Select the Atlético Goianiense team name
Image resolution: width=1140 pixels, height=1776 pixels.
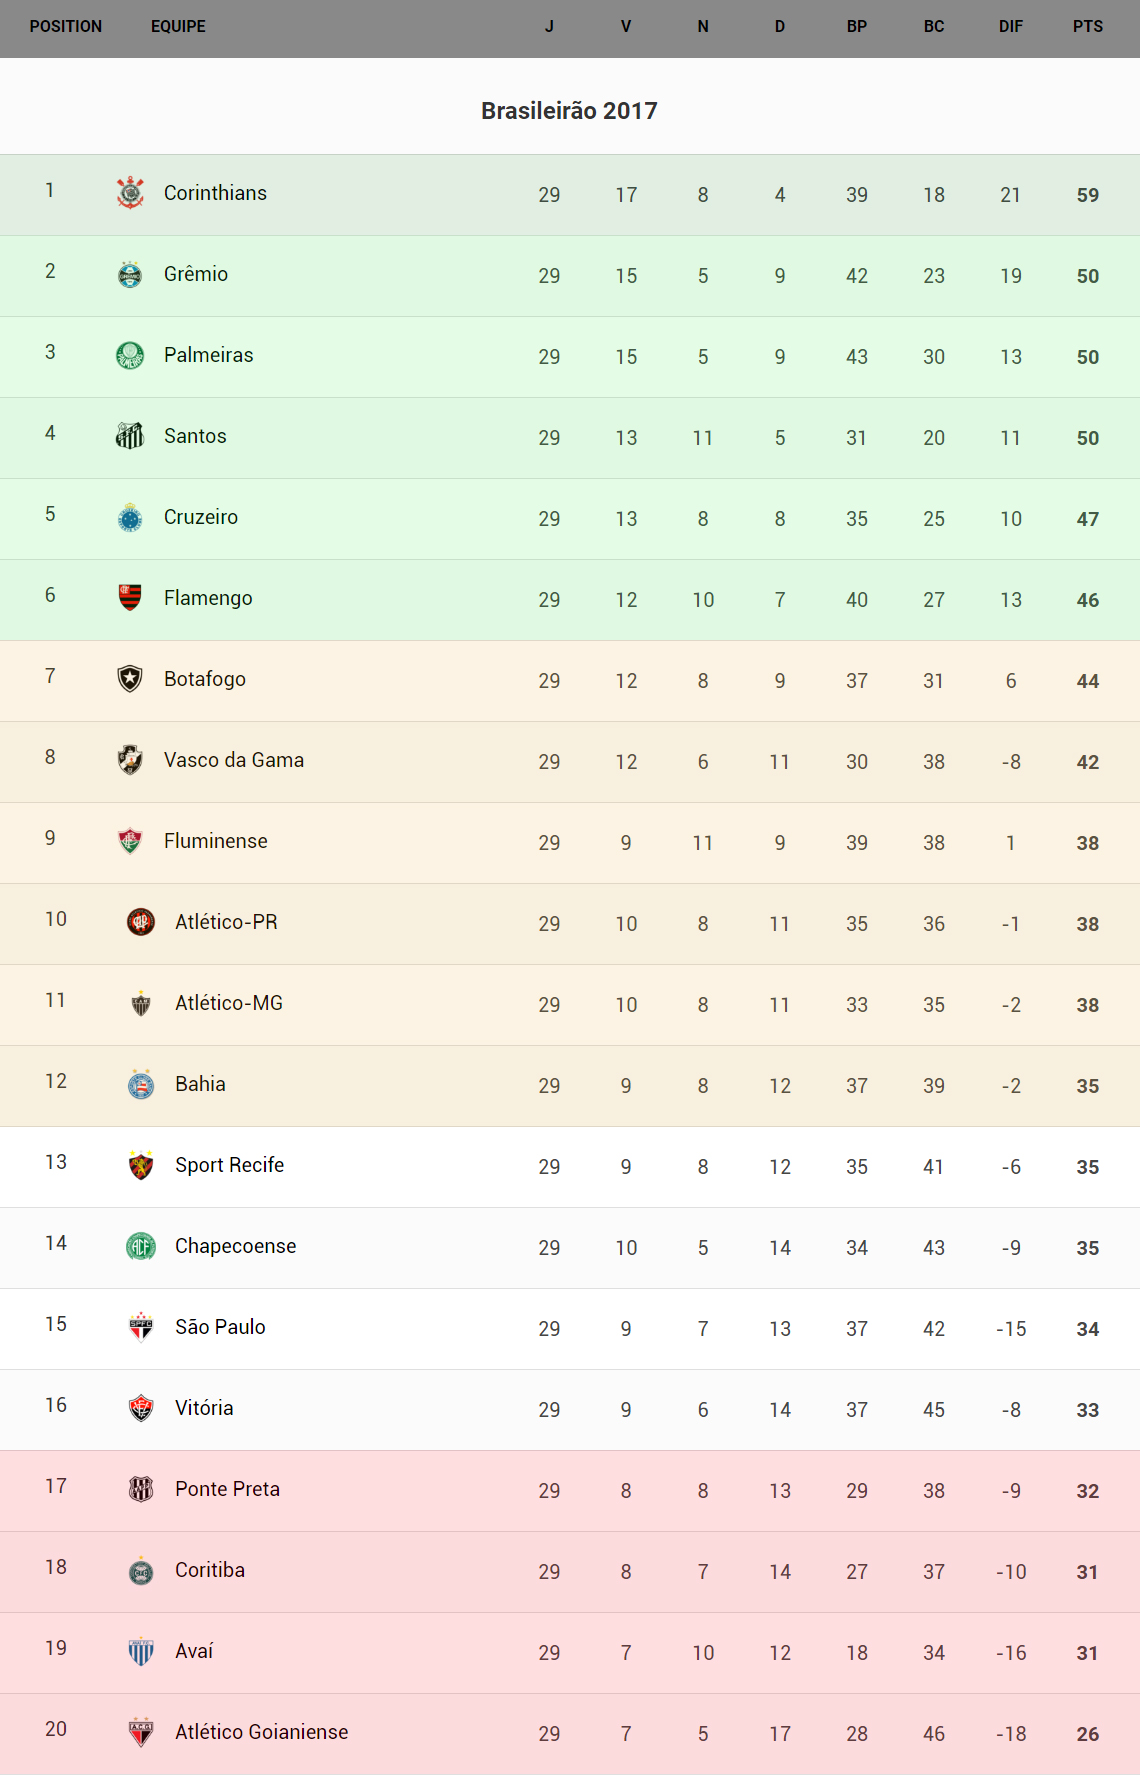(x=261, y=1732)
